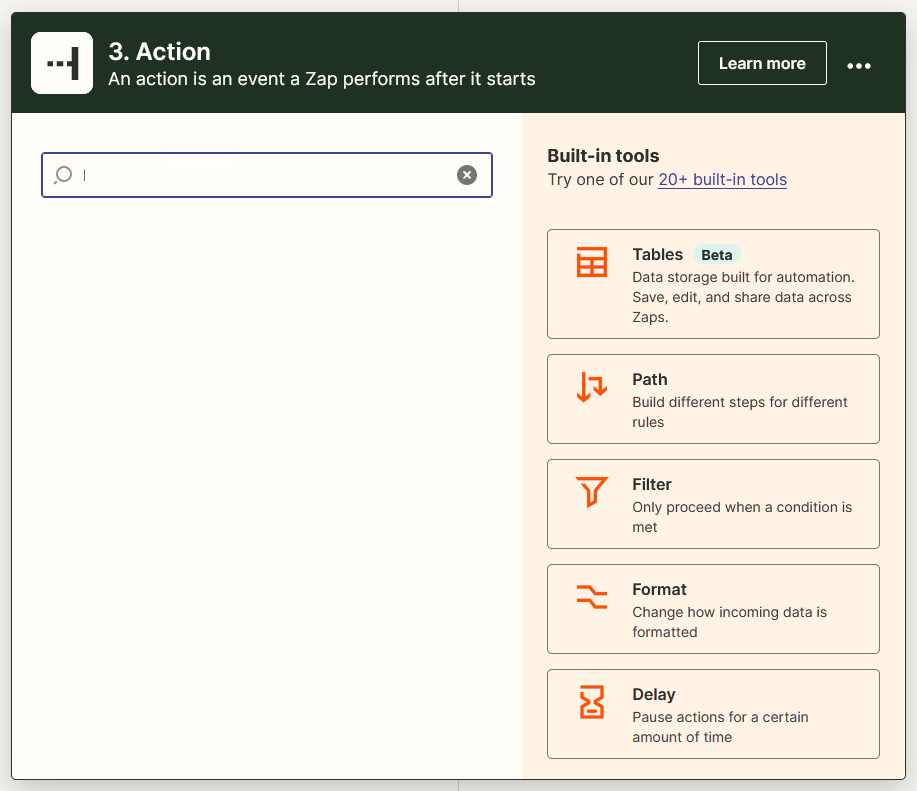Choose the Format built-in tool title
This screenshot has width=917, height=791.
click(x=659, y=590)
